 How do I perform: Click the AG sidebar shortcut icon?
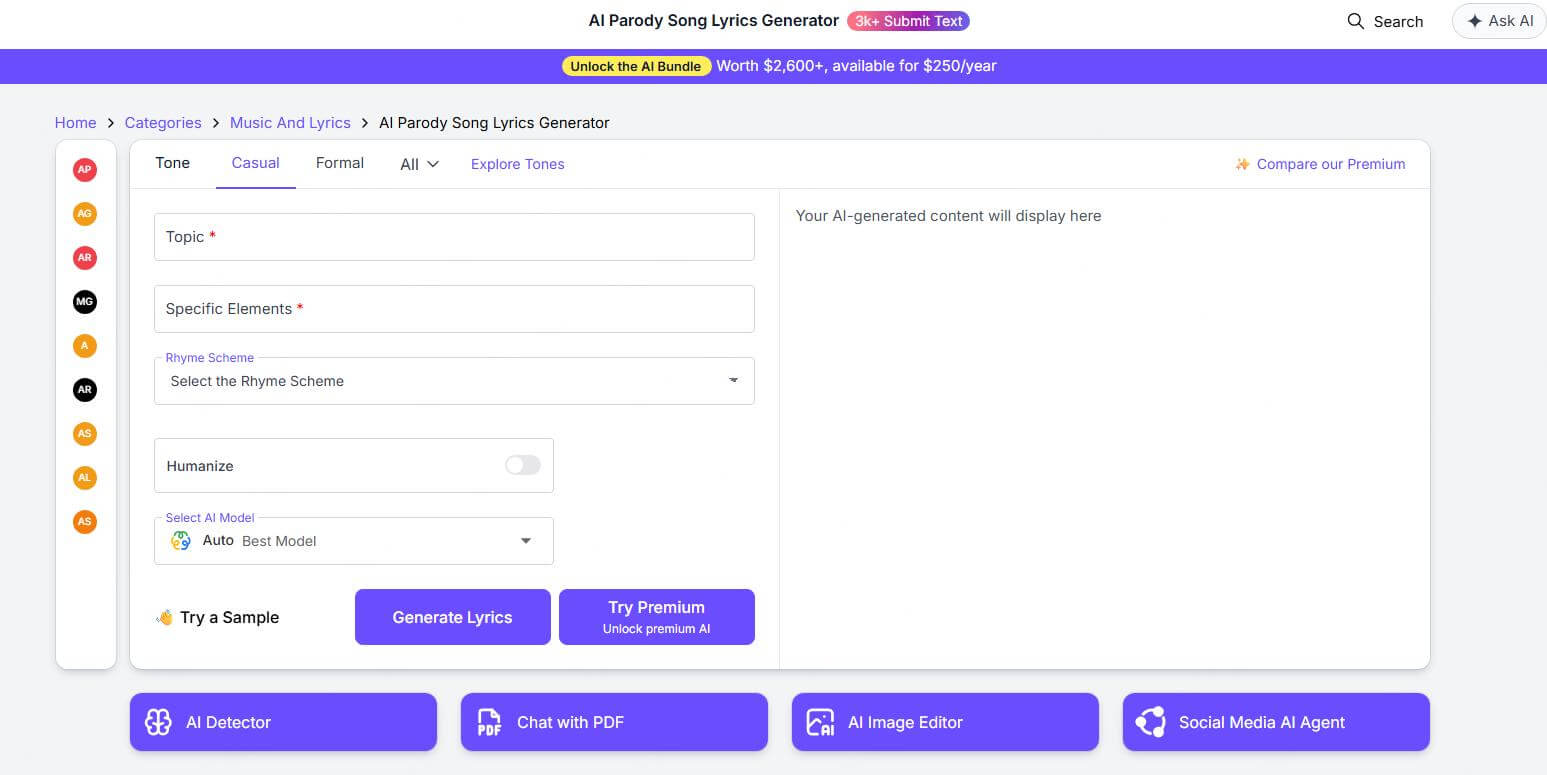[84, 213]
